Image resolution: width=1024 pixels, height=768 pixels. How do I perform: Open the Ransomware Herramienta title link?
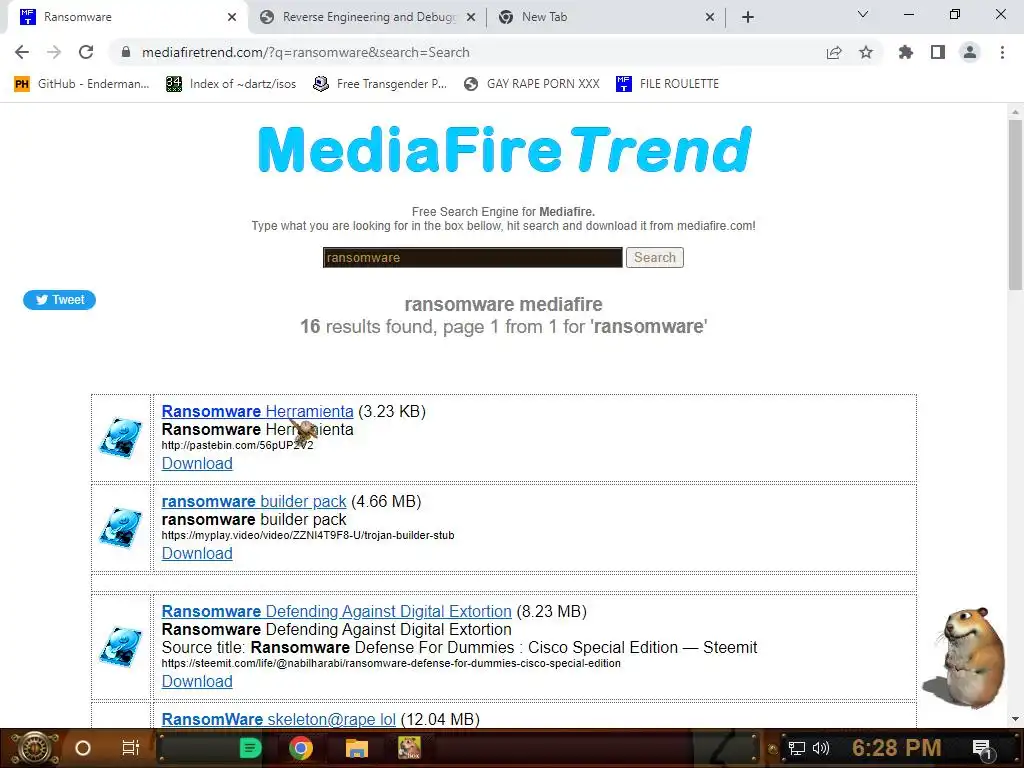point(257,411)
